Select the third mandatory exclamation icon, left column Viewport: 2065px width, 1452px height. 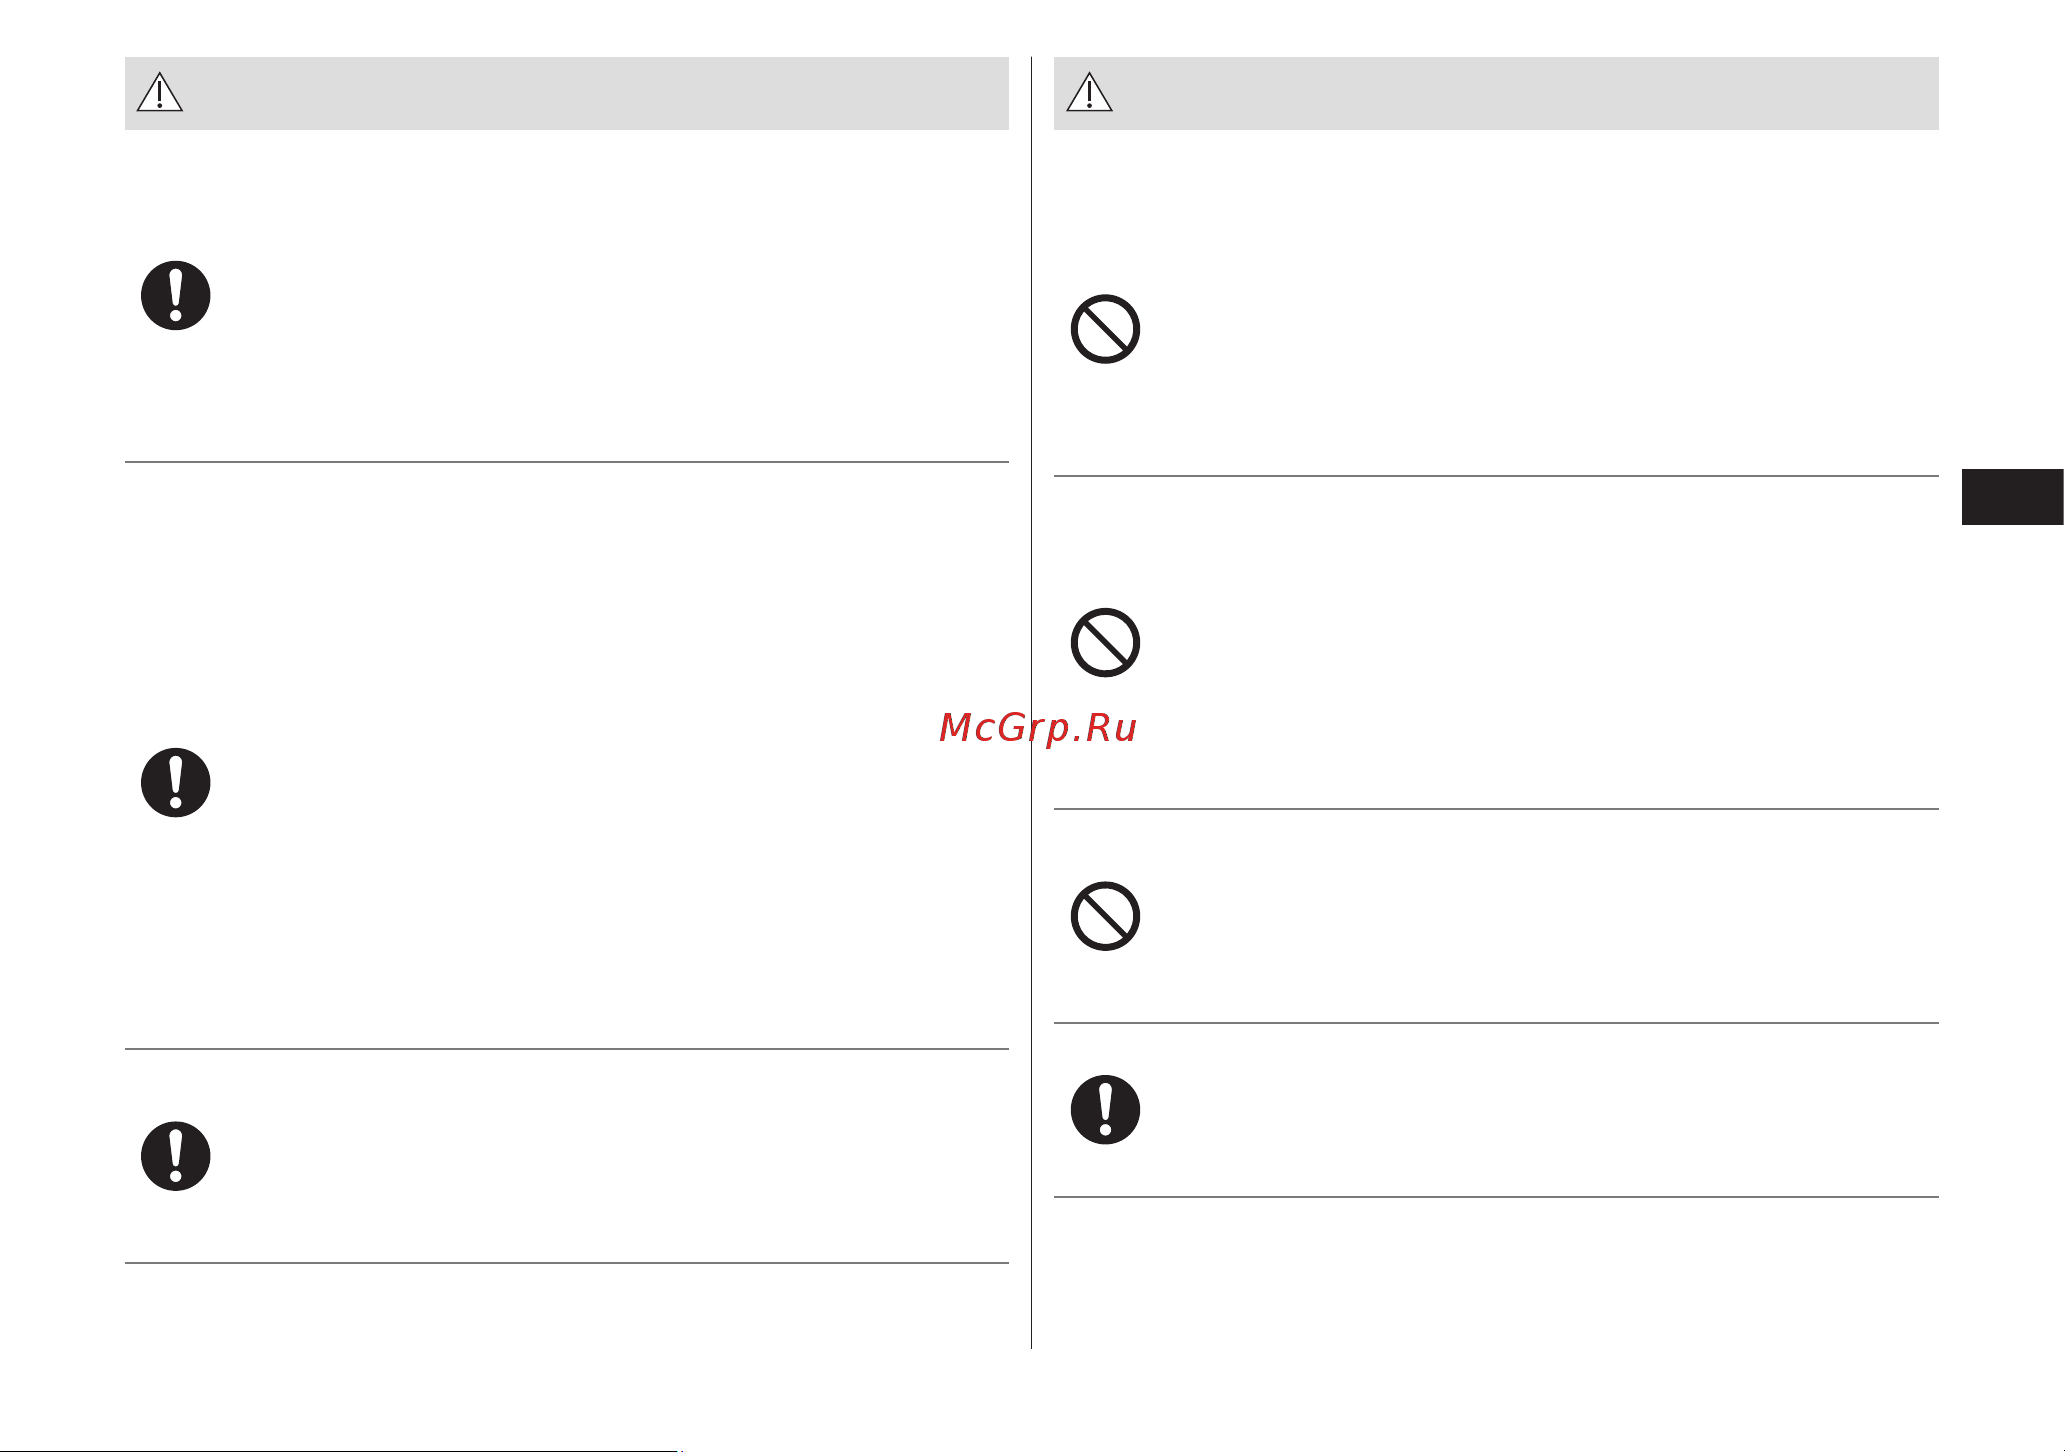tap(176, 1156)
